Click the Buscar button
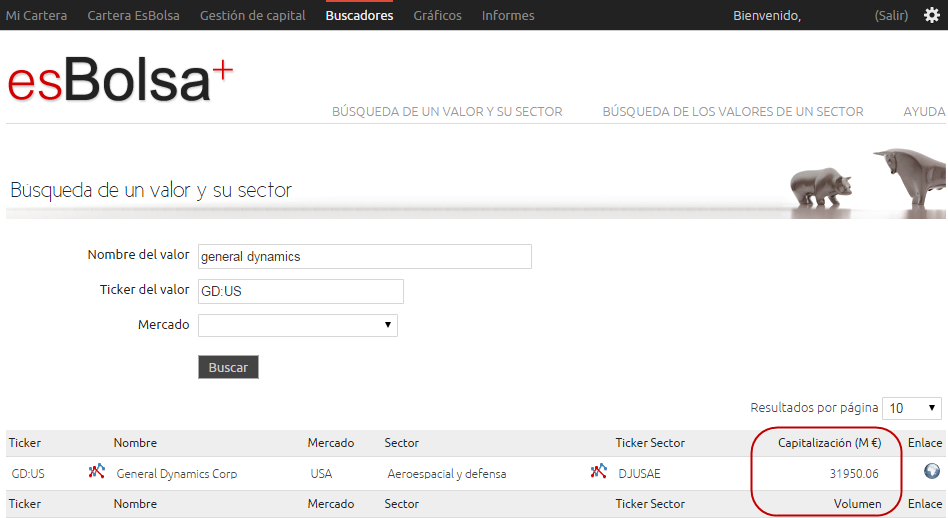 click(x=228, y=367)
